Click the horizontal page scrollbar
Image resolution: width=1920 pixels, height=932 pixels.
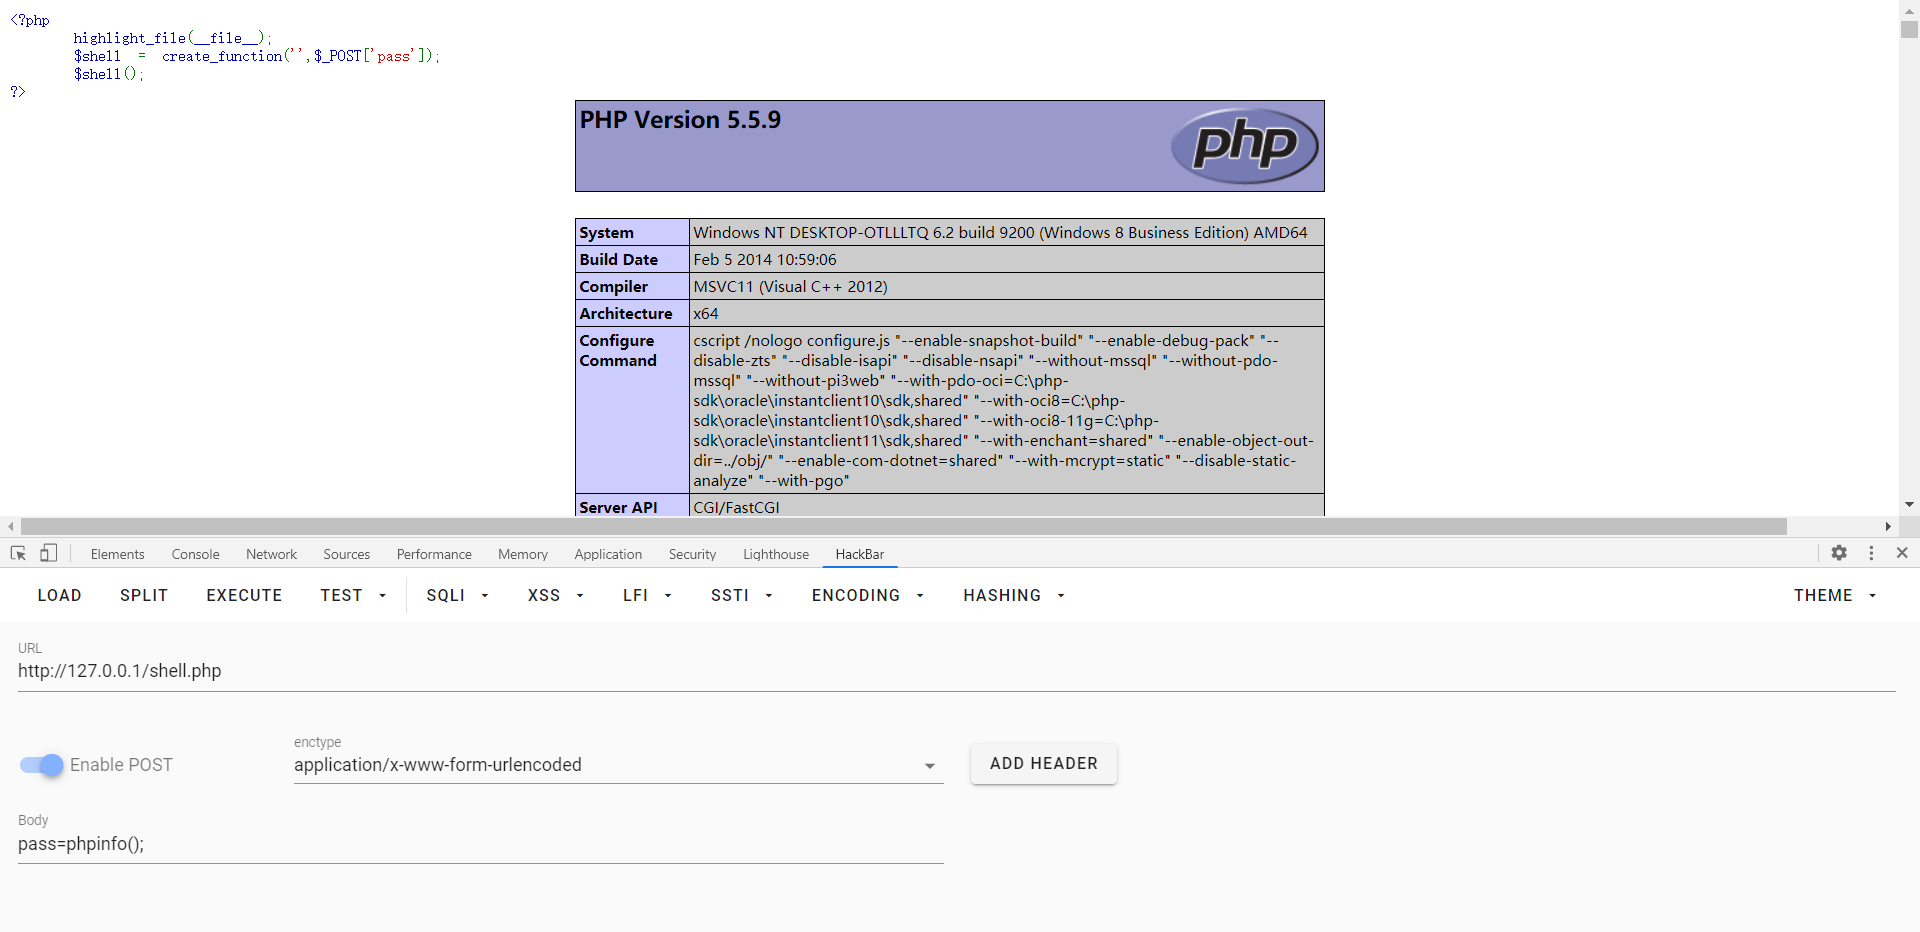click(903, 526)
